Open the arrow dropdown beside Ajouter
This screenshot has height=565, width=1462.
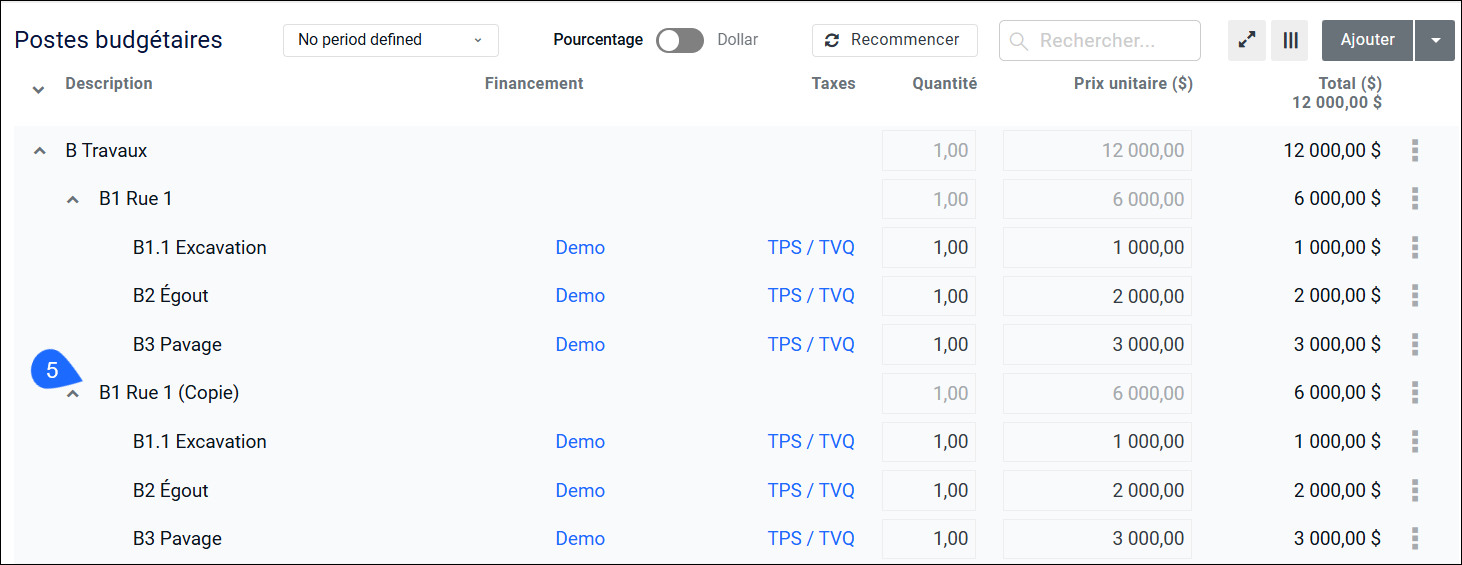1435,41
